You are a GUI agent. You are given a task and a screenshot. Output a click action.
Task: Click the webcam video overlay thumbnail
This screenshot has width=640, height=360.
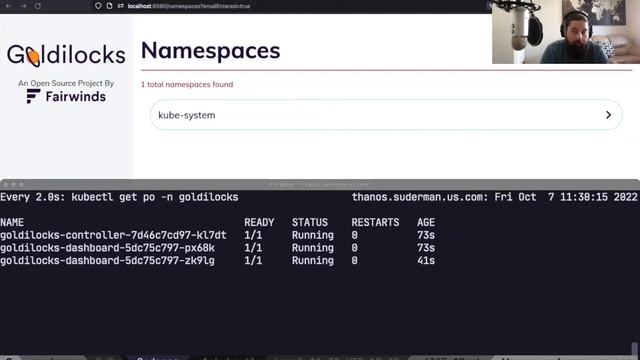tap(566, 32)
